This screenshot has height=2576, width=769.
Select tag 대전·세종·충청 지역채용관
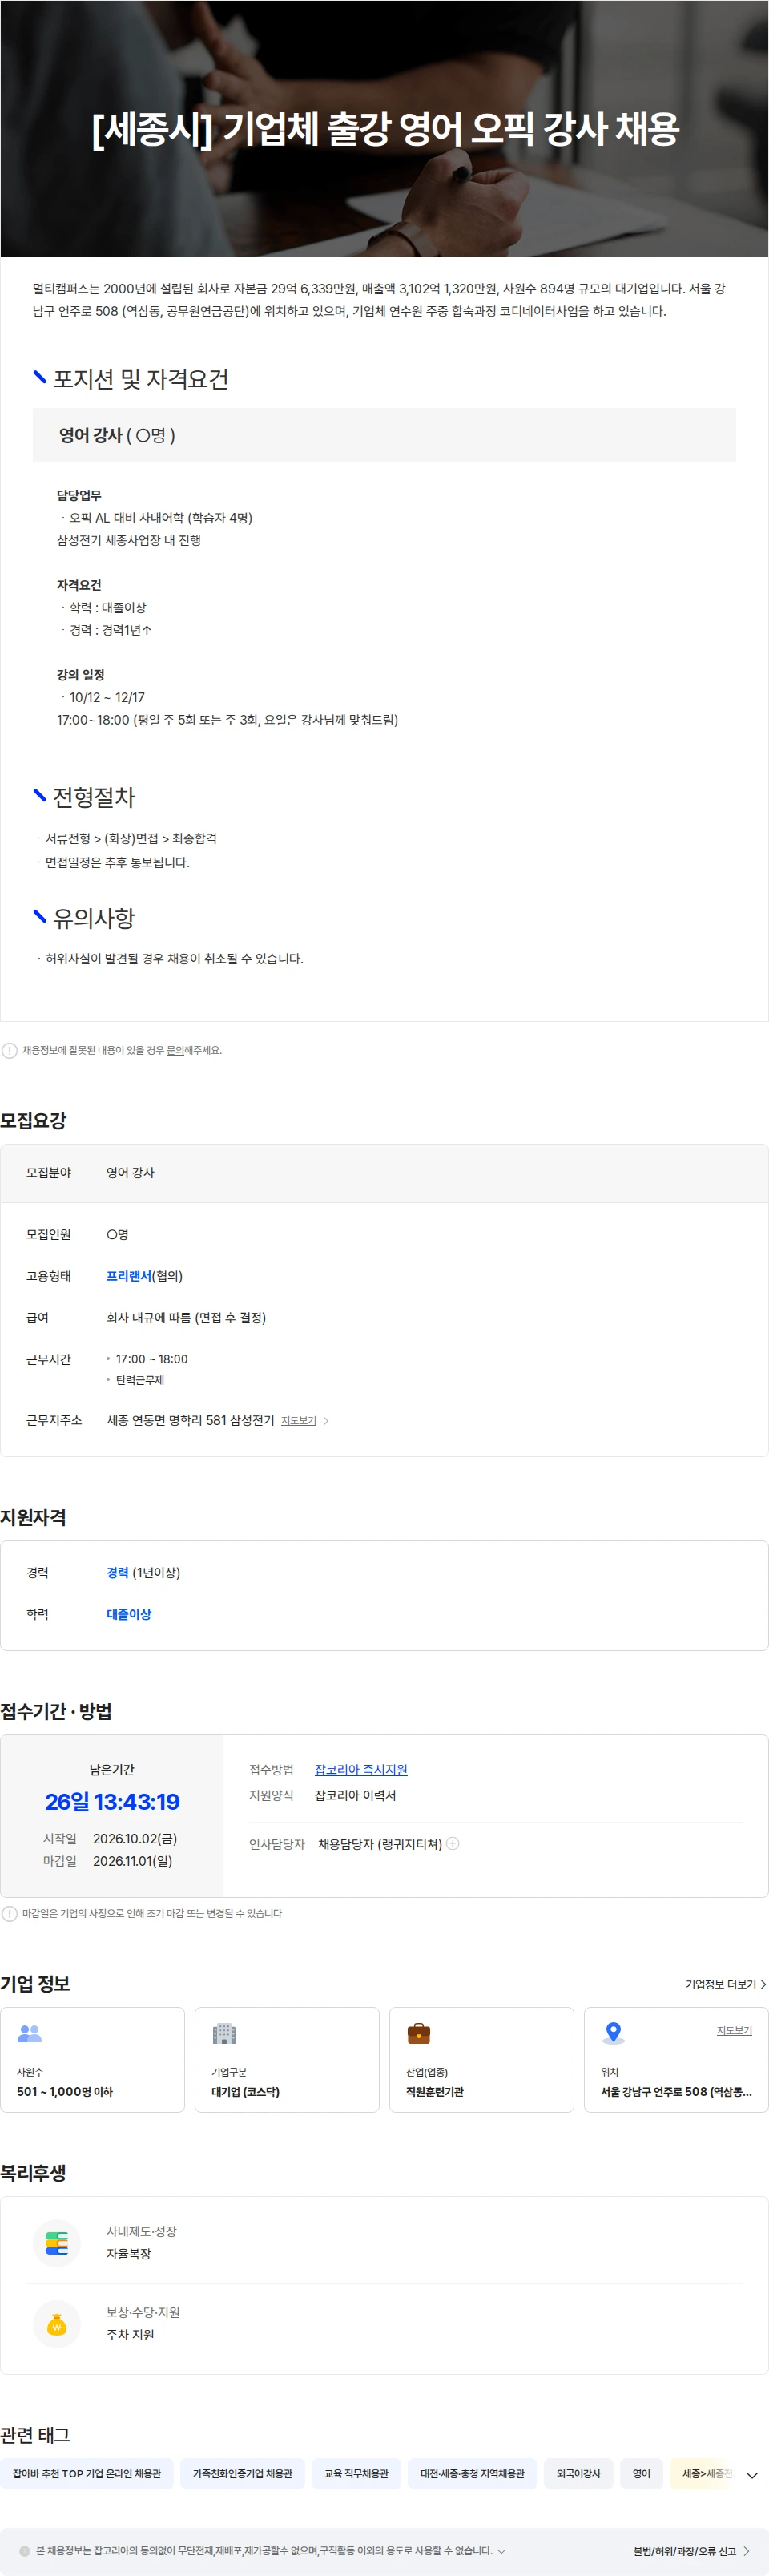pyautogui.click(x=472, y=2473)
